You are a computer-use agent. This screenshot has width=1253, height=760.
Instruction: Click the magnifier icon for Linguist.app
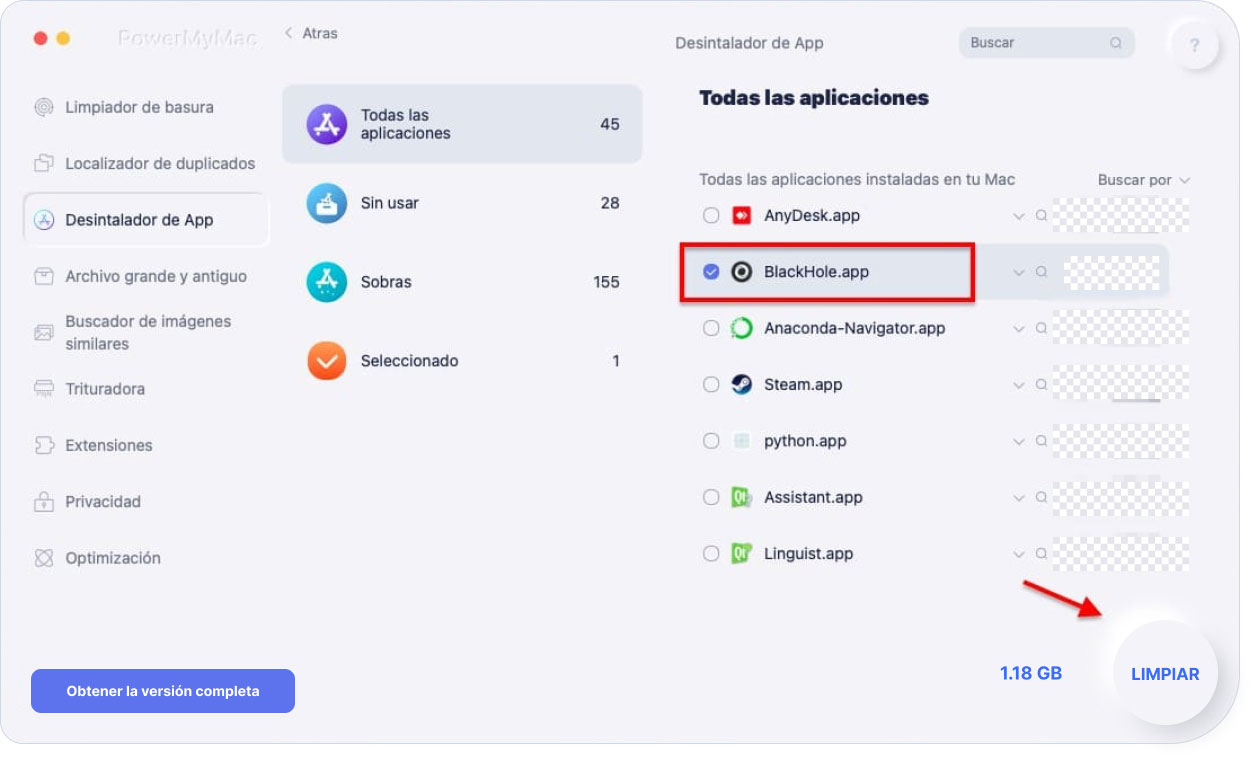(x=1041, y=553)
